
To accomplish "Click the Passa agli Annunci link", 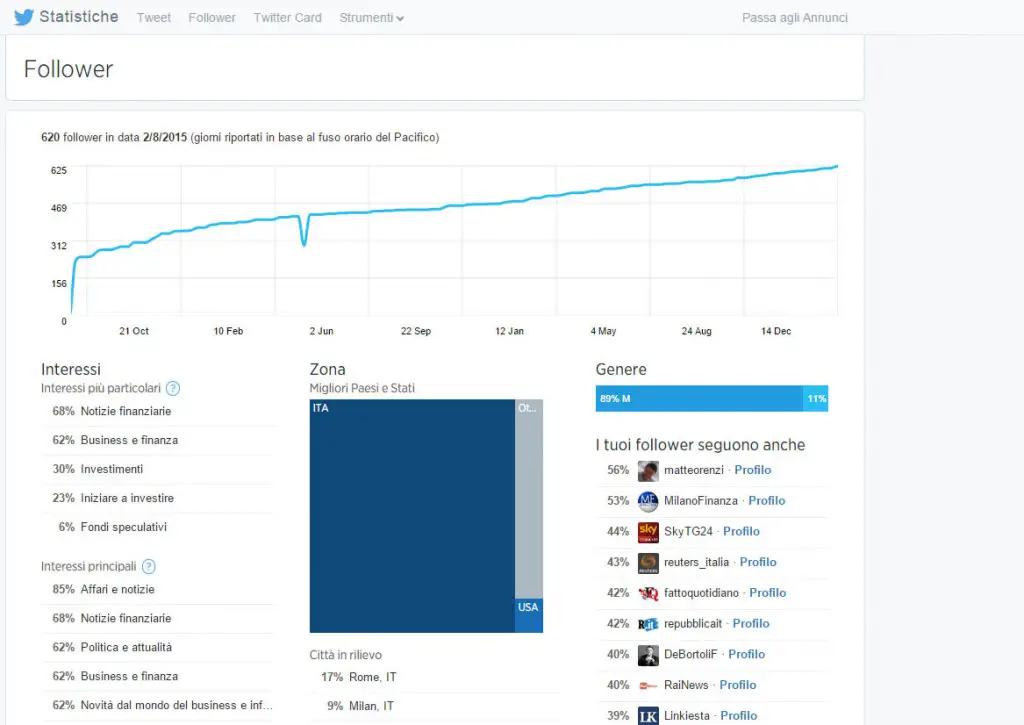I will pyautogui.click(x=794, y=18).
